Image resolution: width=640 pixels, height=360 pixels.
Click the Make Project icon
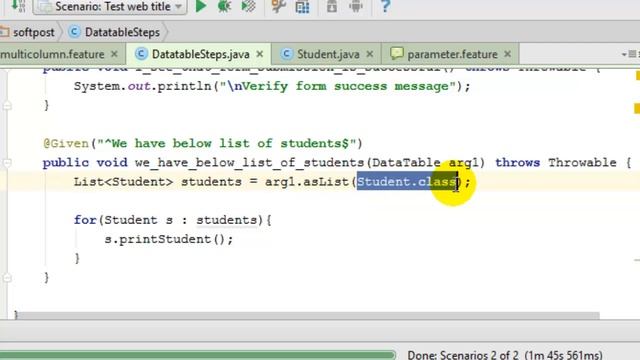[x=18, y=6]
